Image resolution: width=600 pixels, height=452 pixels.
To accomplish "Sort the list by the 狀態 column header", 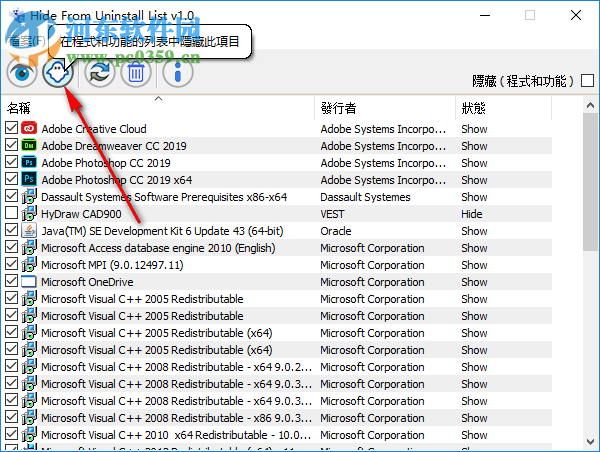I will (x=504, y=108).
